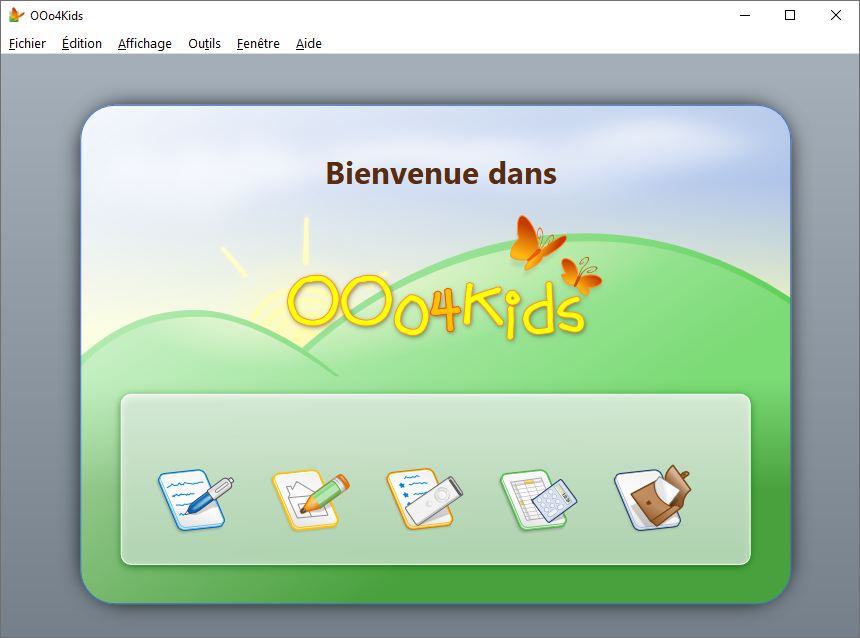Click the yellow OOo4Kids logo
Viewport: 860px width, 638px height.
435,305
